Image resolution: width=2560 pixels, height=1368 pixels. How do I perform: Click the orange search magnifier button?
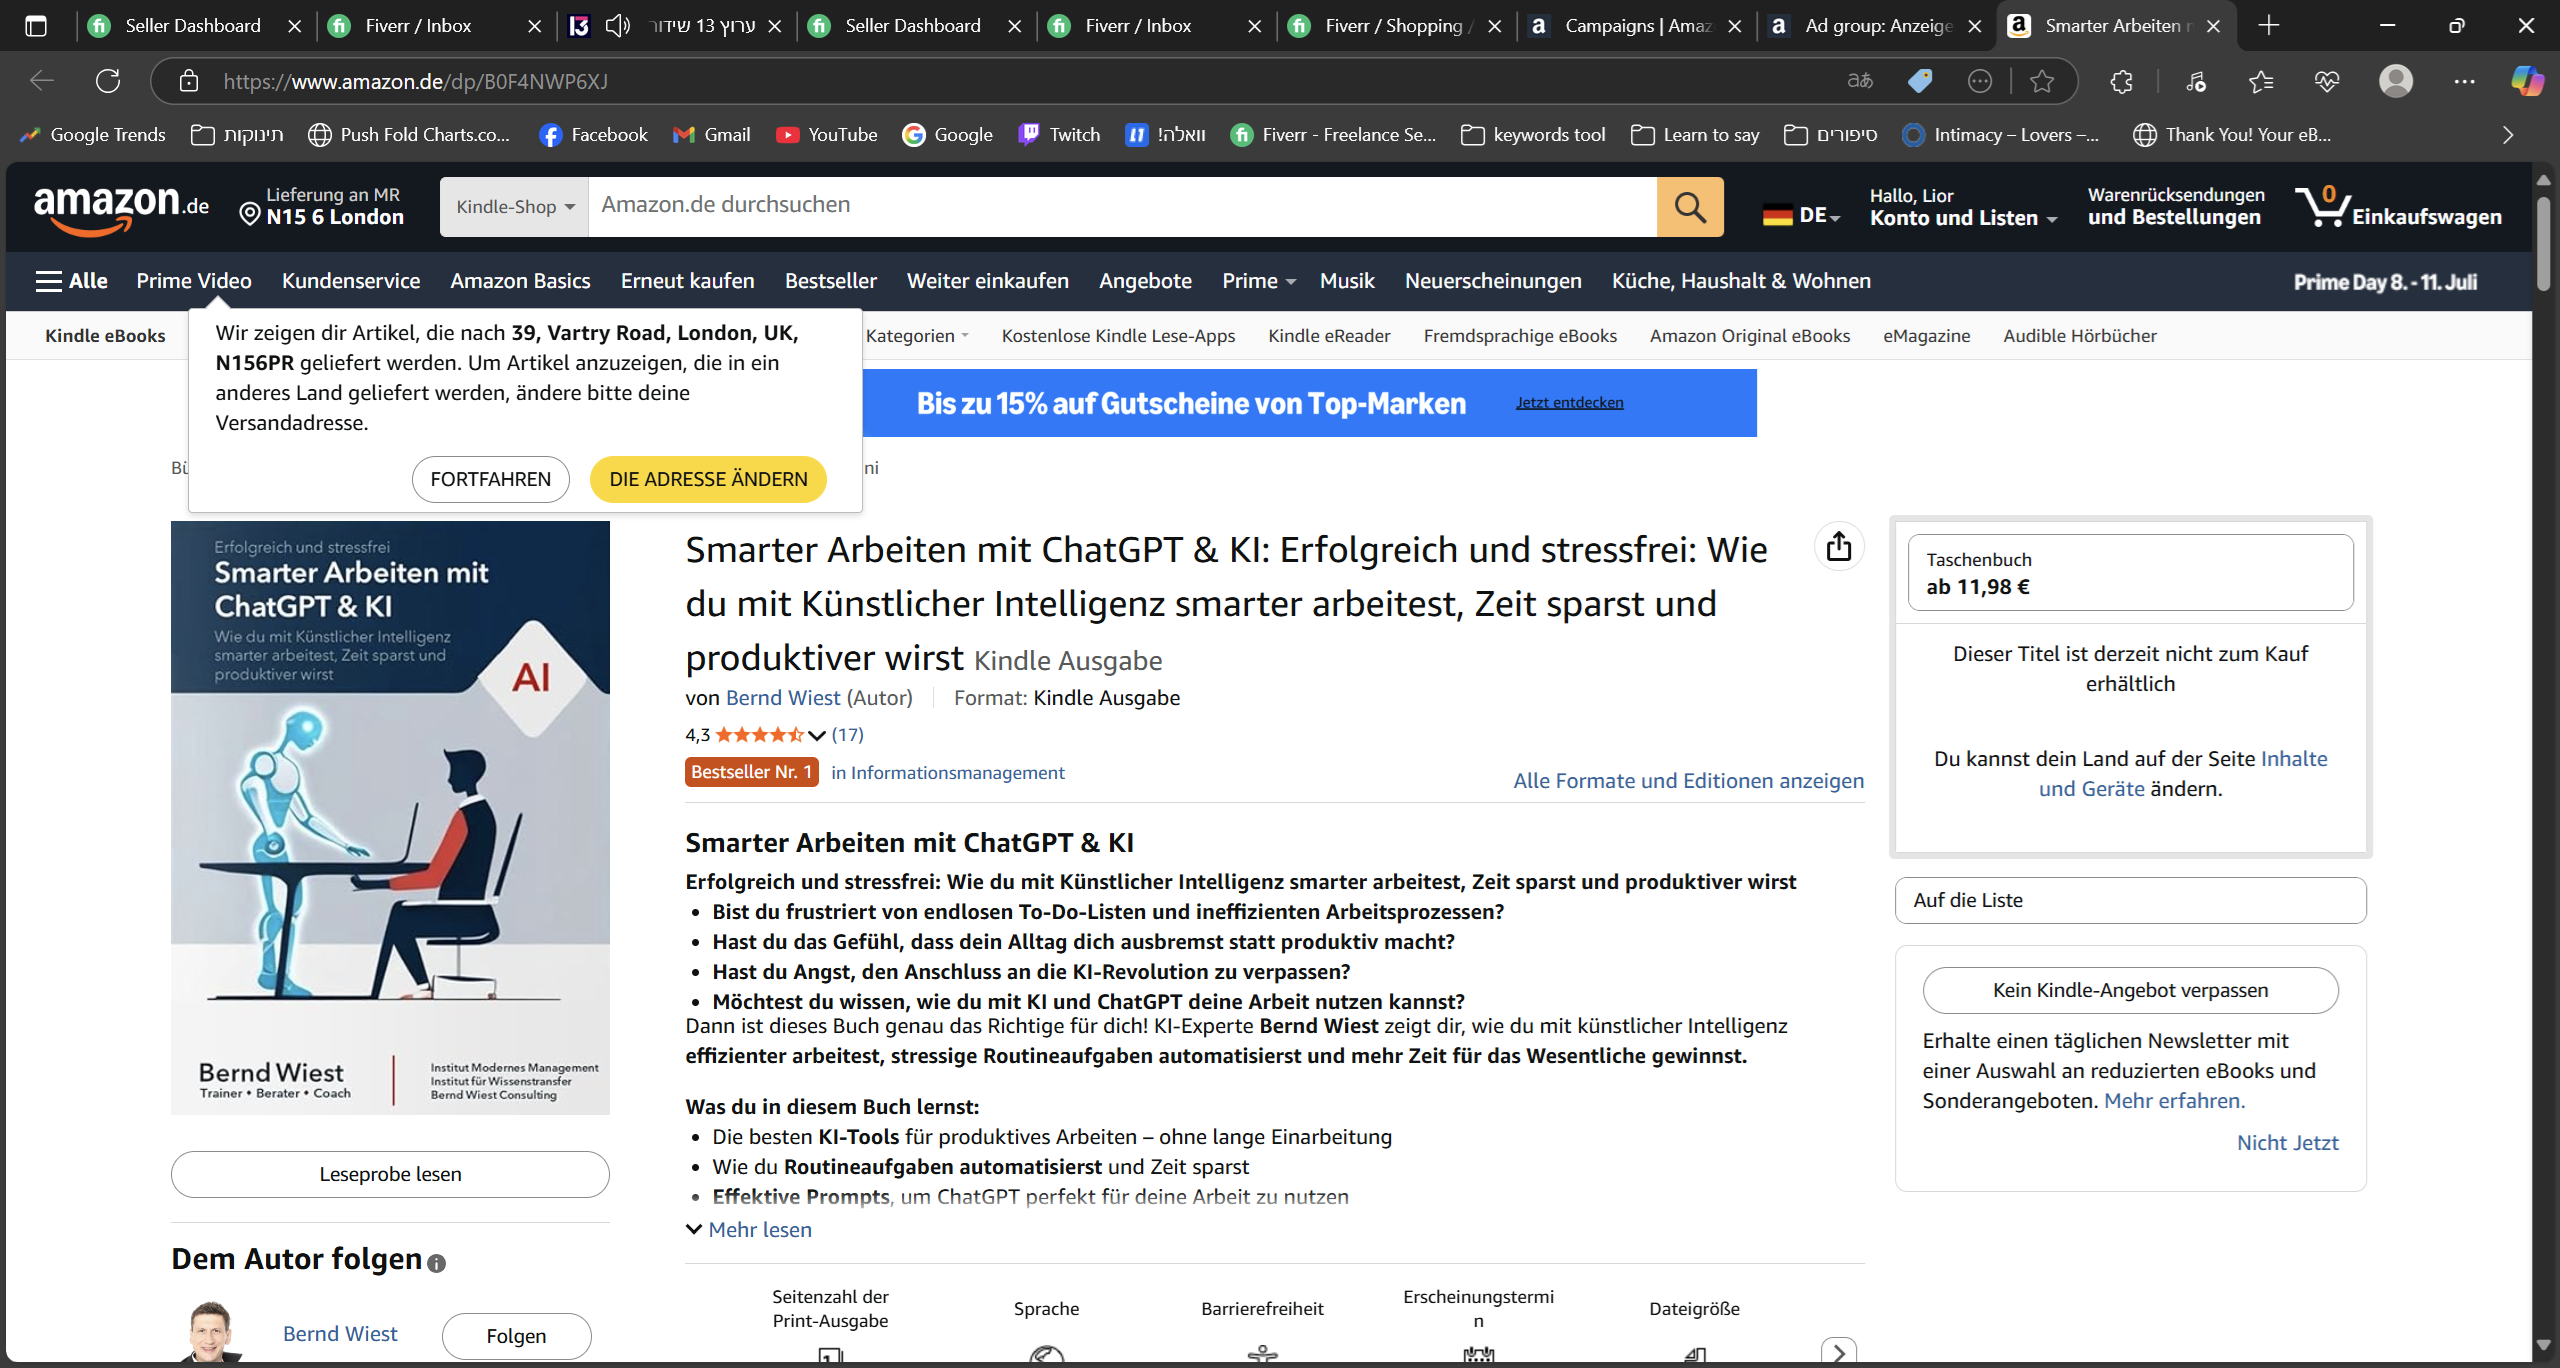point(1690,207)
